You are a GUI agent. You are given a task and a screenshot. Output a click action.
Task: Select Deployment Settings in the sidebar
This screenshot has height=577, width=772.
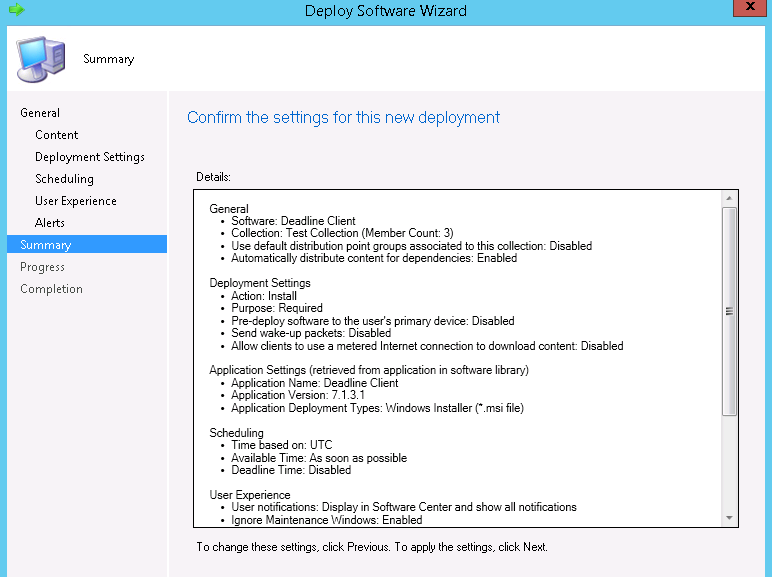90,157
